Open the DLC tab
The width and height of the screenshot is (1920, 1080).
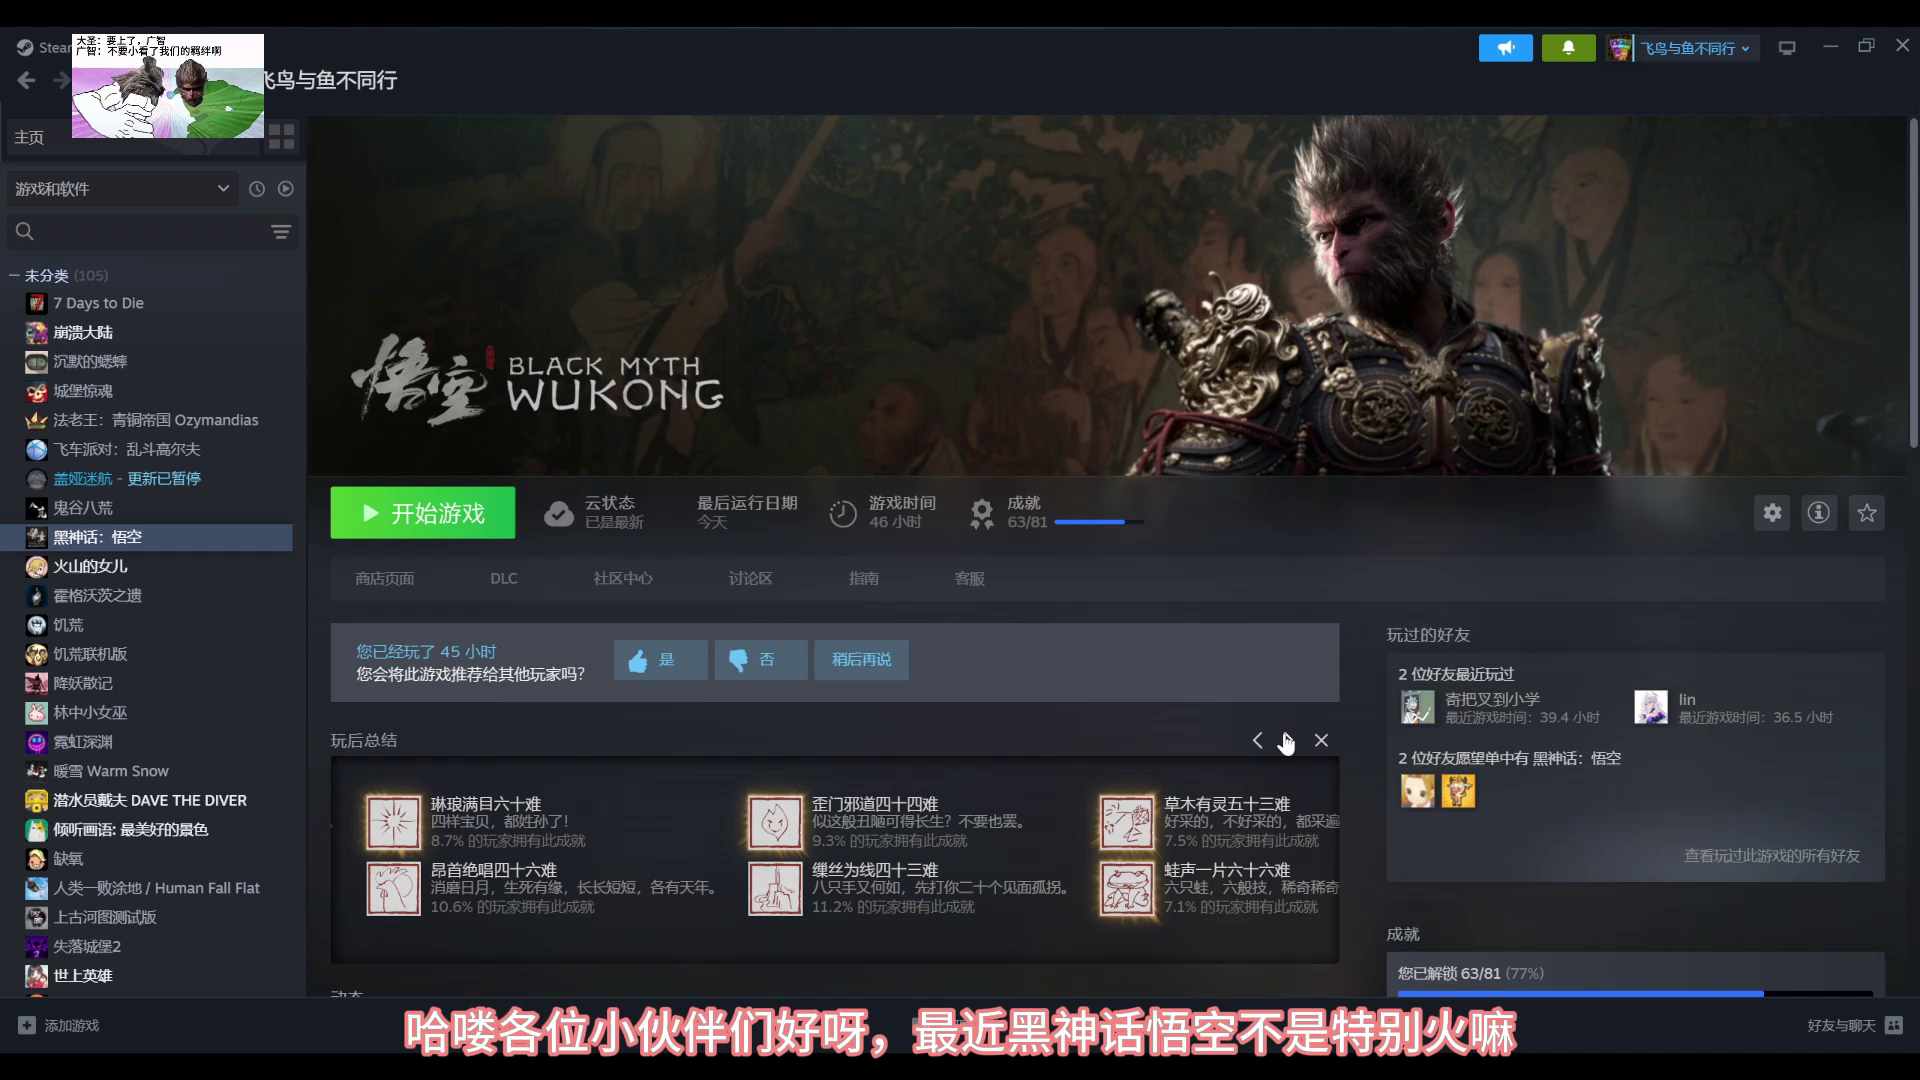click(504, 579)
